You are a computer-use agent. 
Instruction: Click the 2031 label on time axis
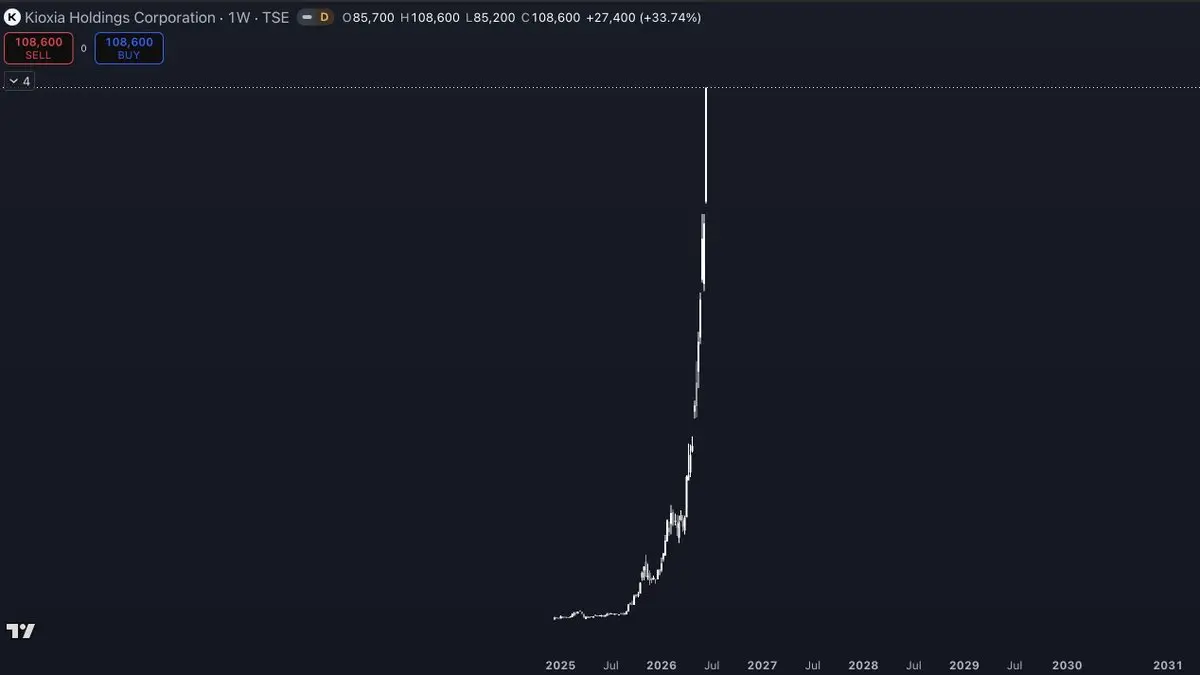click(1168, 665)
